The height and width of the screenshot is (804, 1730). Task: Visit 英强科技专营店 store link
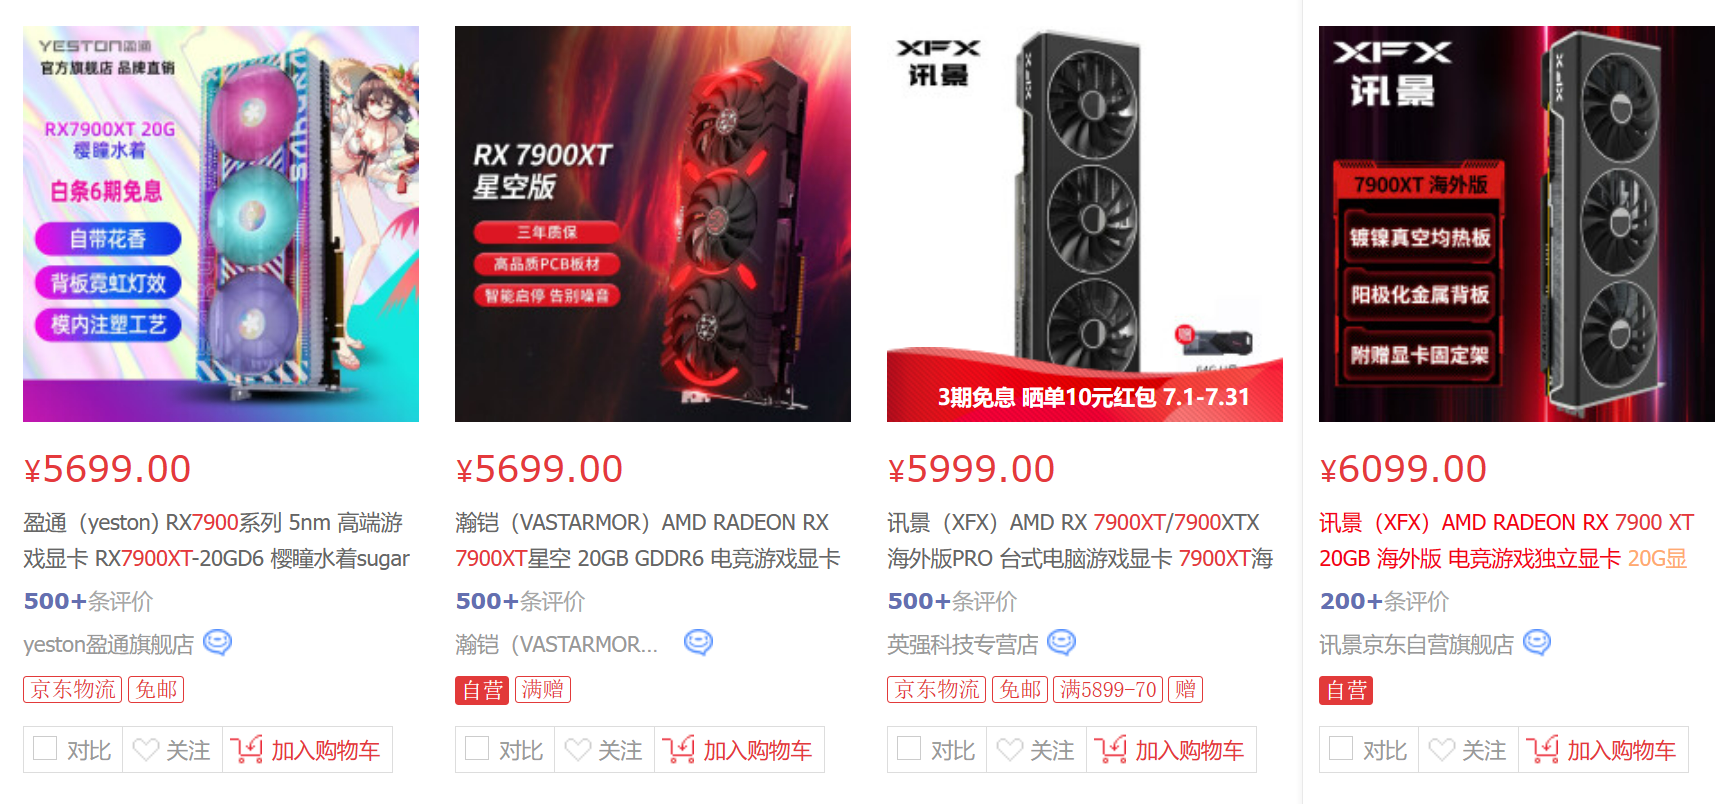tap(963, 645)
